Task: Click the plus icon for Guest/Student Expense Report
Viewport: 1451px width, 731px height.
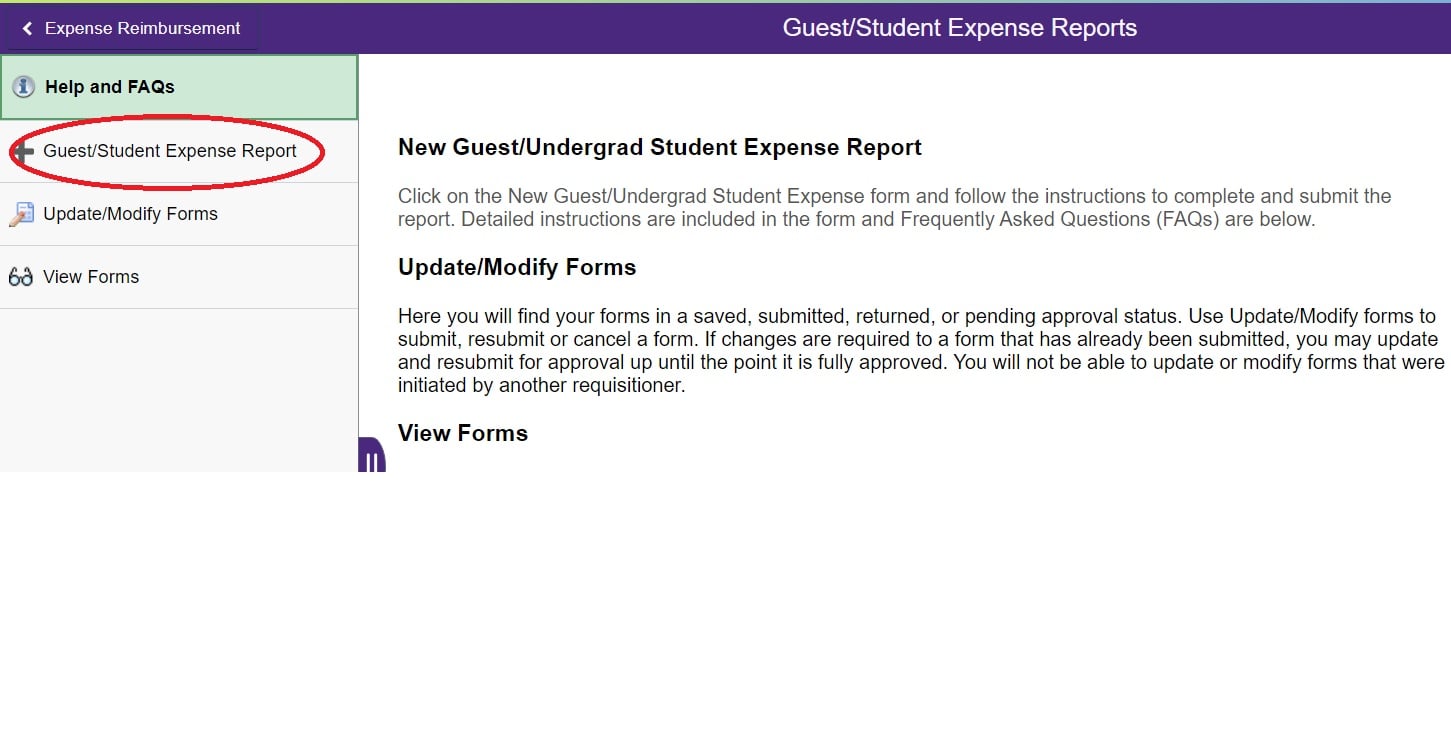Action: click(x=23, y=152)
